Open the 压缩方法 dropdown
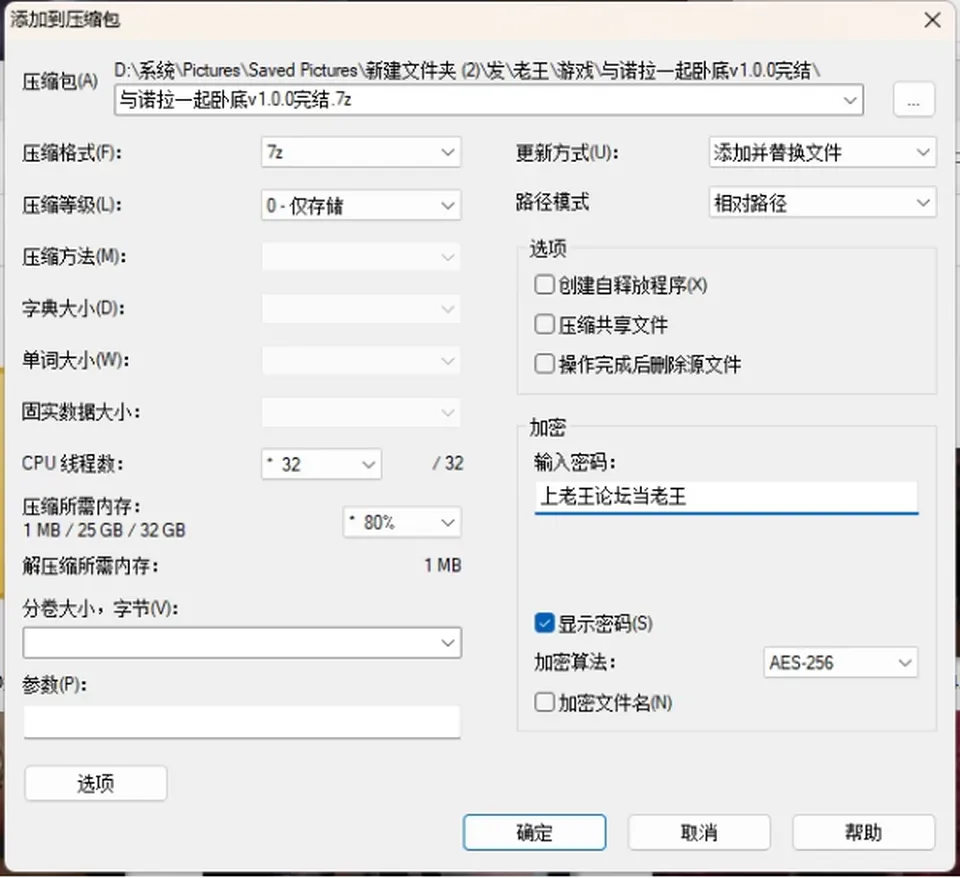Viewport: 960px width, 878px height. pos(361,257)
